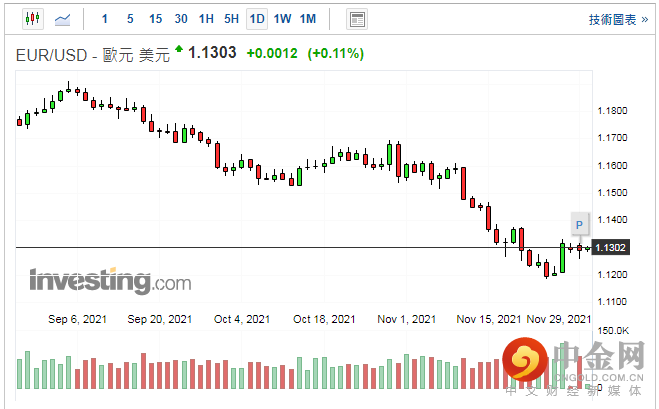This screenshot has width=659, height=409.
Task: Click the Investing.com watermark logo
Action: 109,281
